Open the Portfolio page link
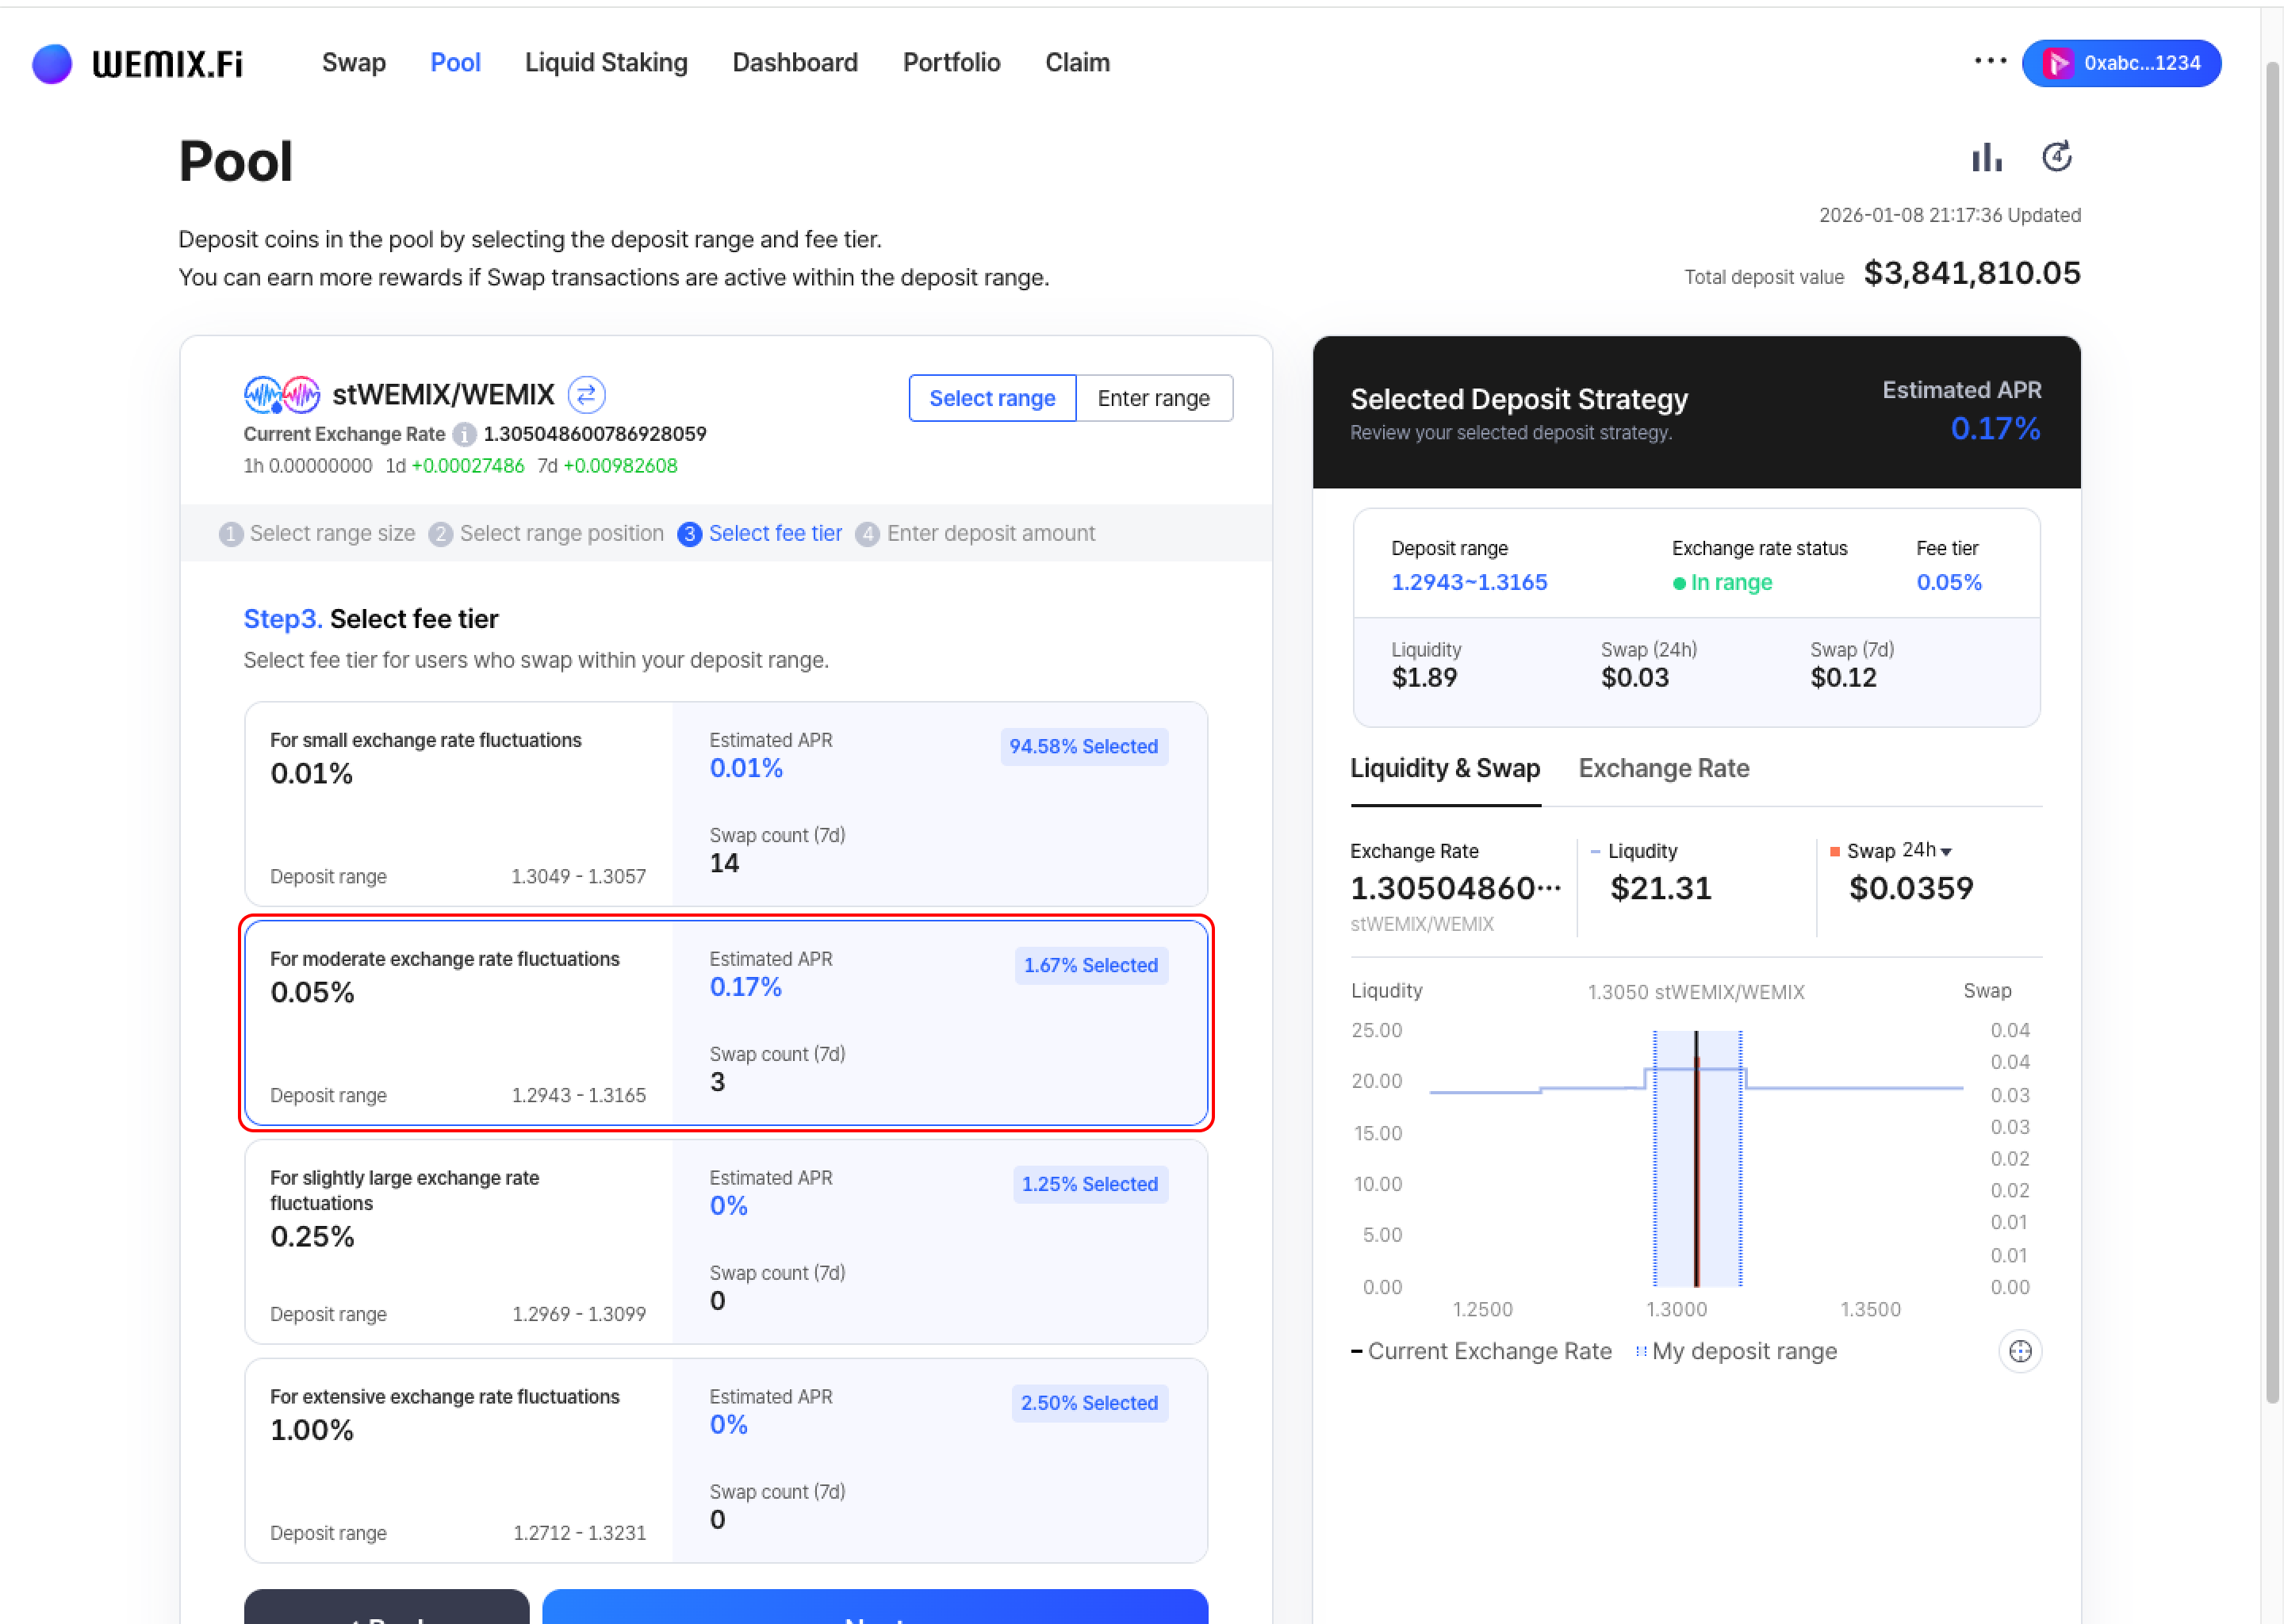 click(951, 63)
